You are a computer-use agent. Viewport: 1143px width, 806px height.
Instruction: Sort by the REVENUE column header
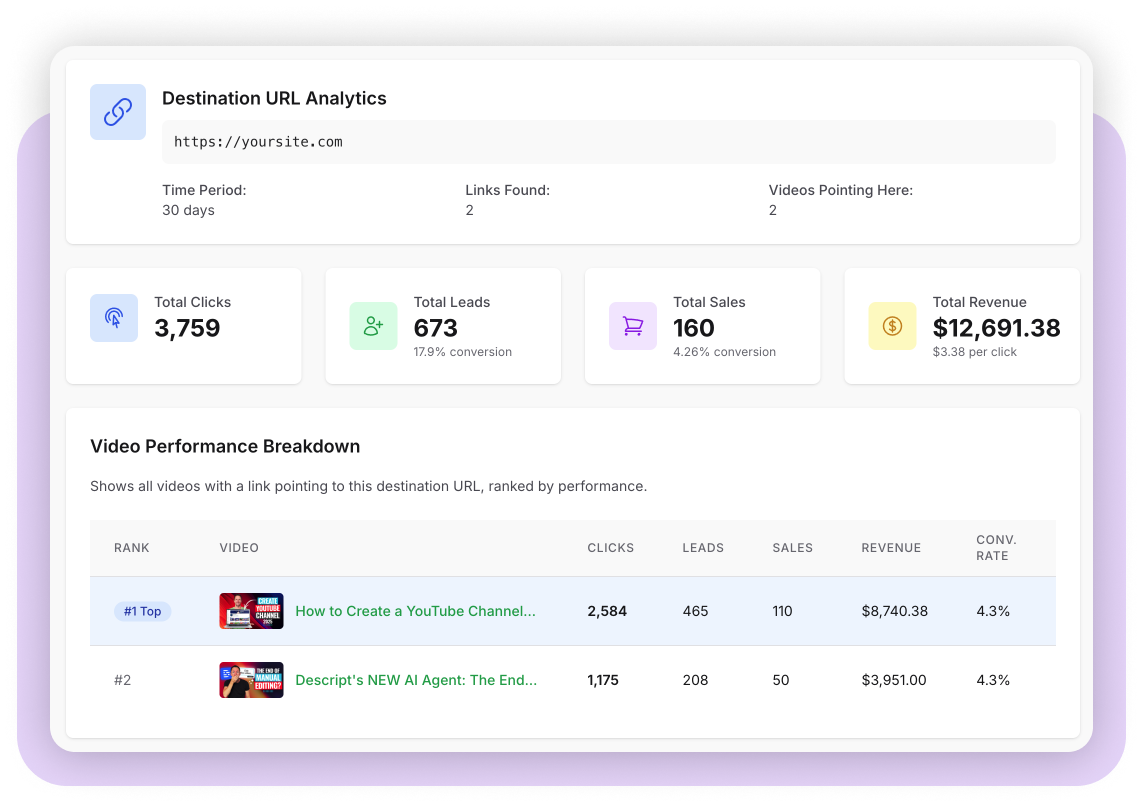point(891,547)
